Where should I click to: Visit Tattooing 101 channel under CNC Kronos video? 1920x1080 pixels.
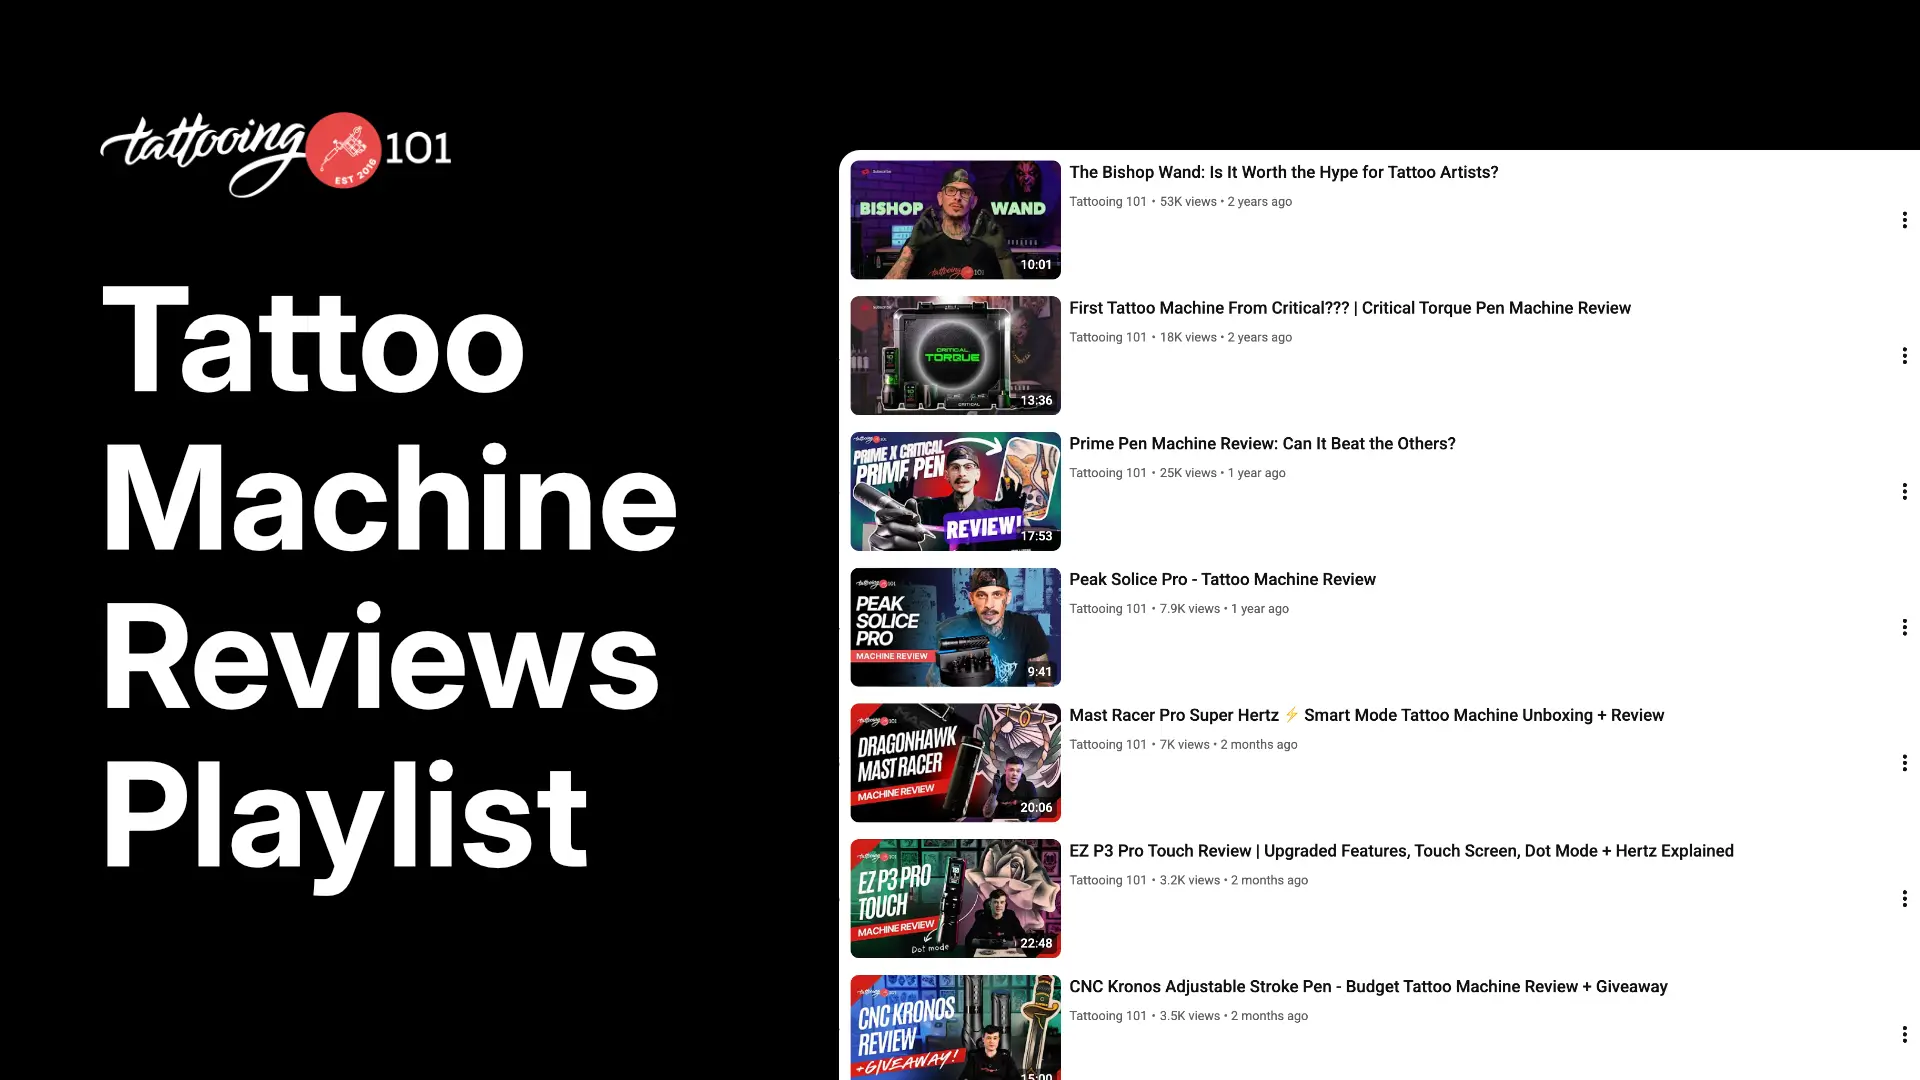coord(1108,1016)
